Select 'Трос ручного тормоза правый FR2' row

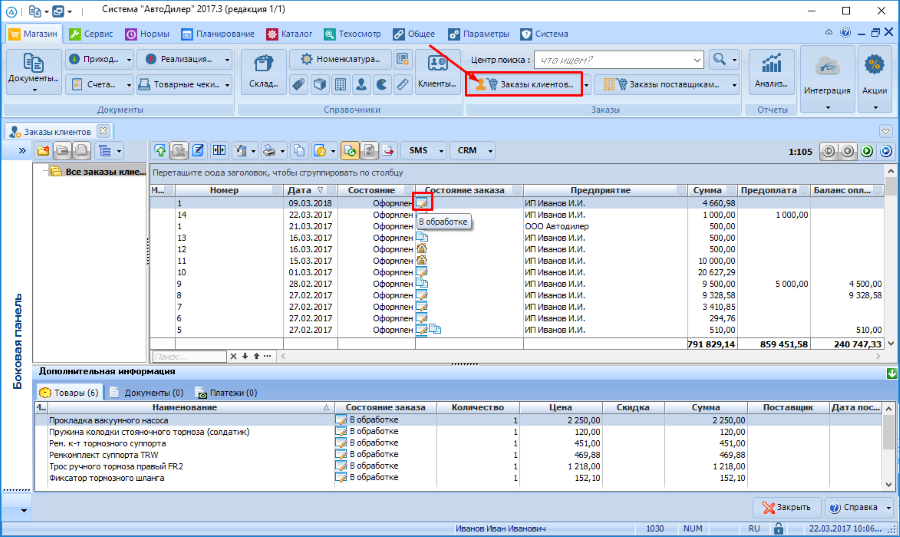pos(458,466)
